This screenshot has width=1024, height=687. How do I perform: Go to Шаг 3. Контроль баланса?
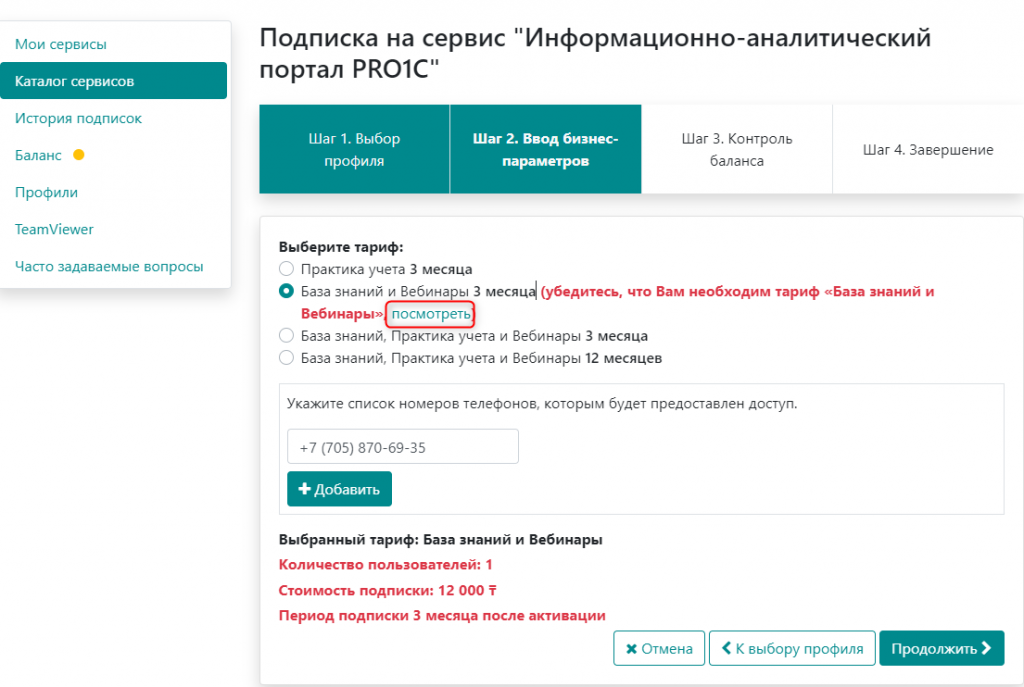[737, 150]
